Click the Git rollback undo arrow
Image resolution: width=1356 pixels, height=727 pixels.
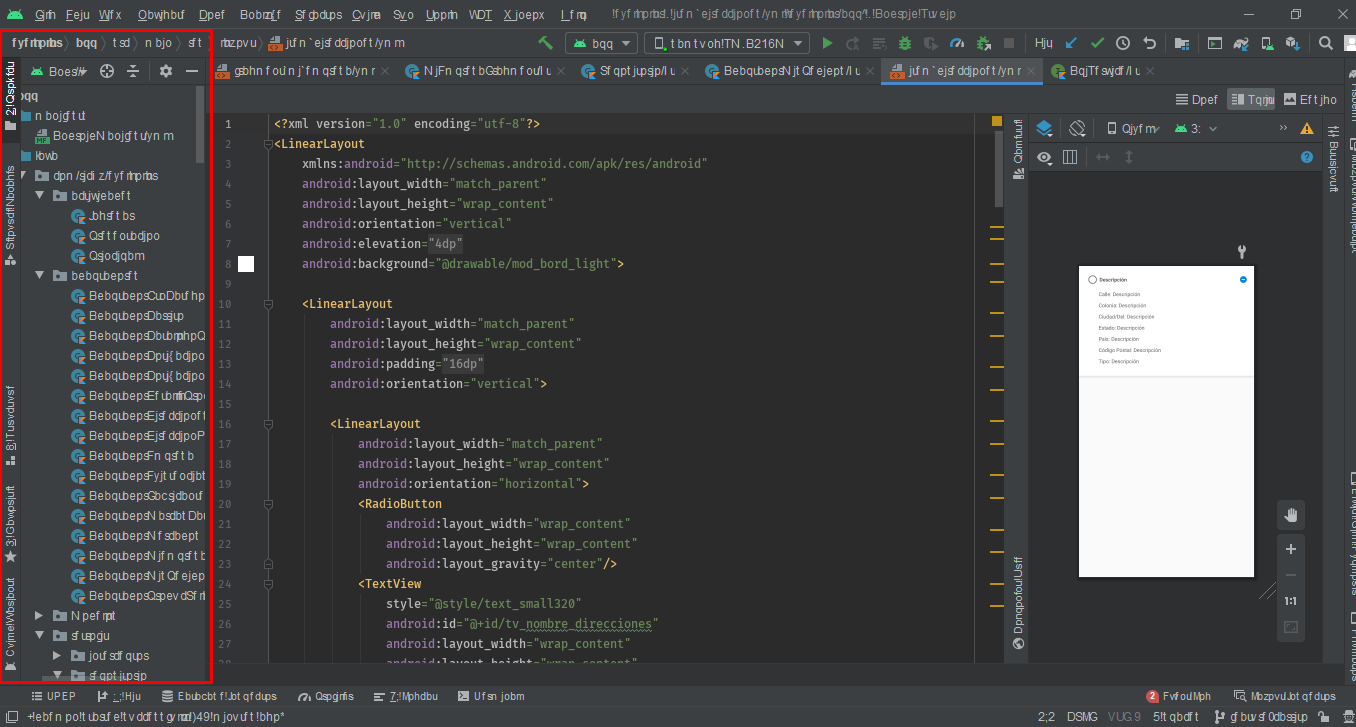(1149, 43)
